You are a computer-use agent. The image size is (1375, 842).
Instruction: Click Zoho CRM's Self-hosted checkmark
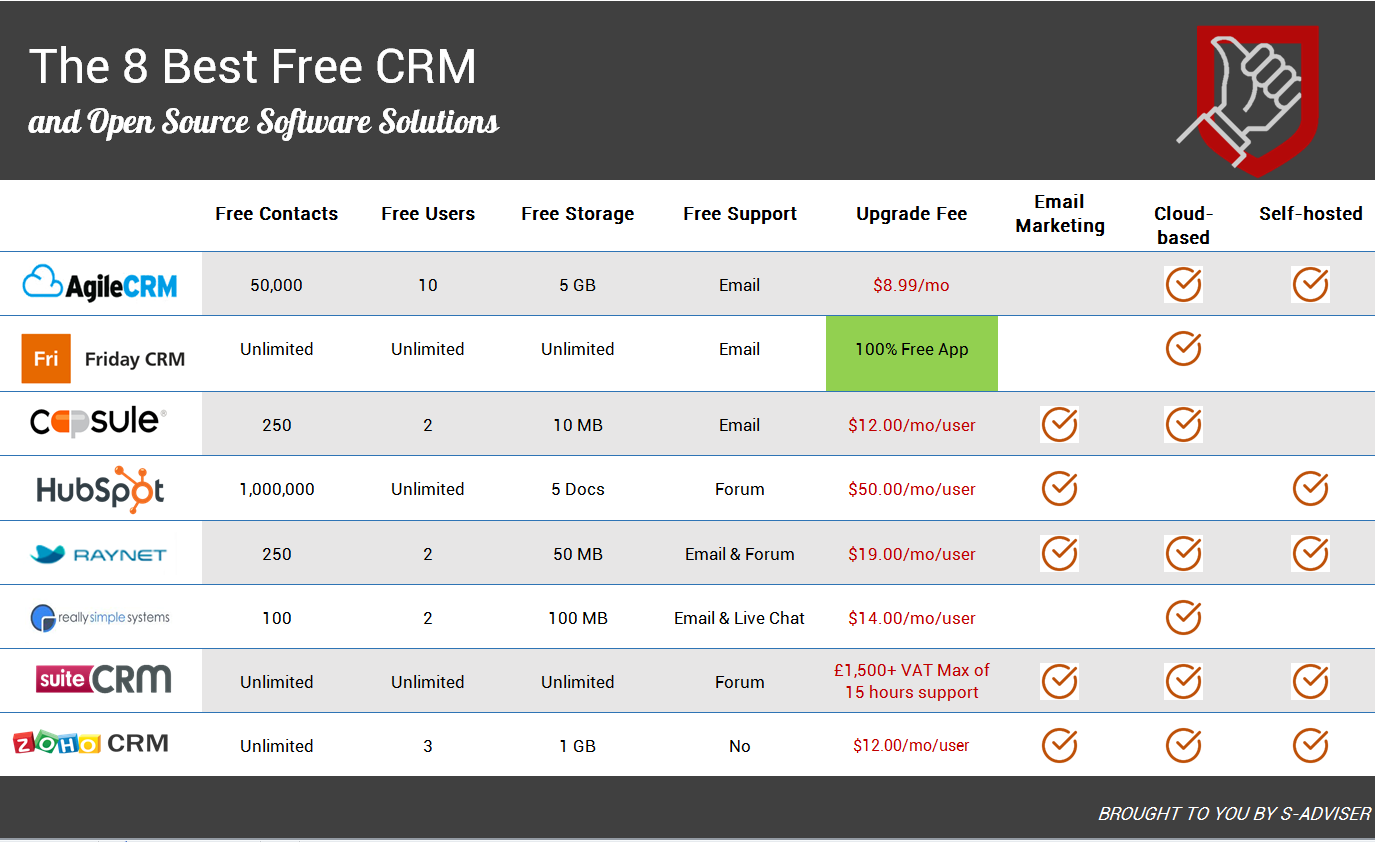click(1310, 745)
